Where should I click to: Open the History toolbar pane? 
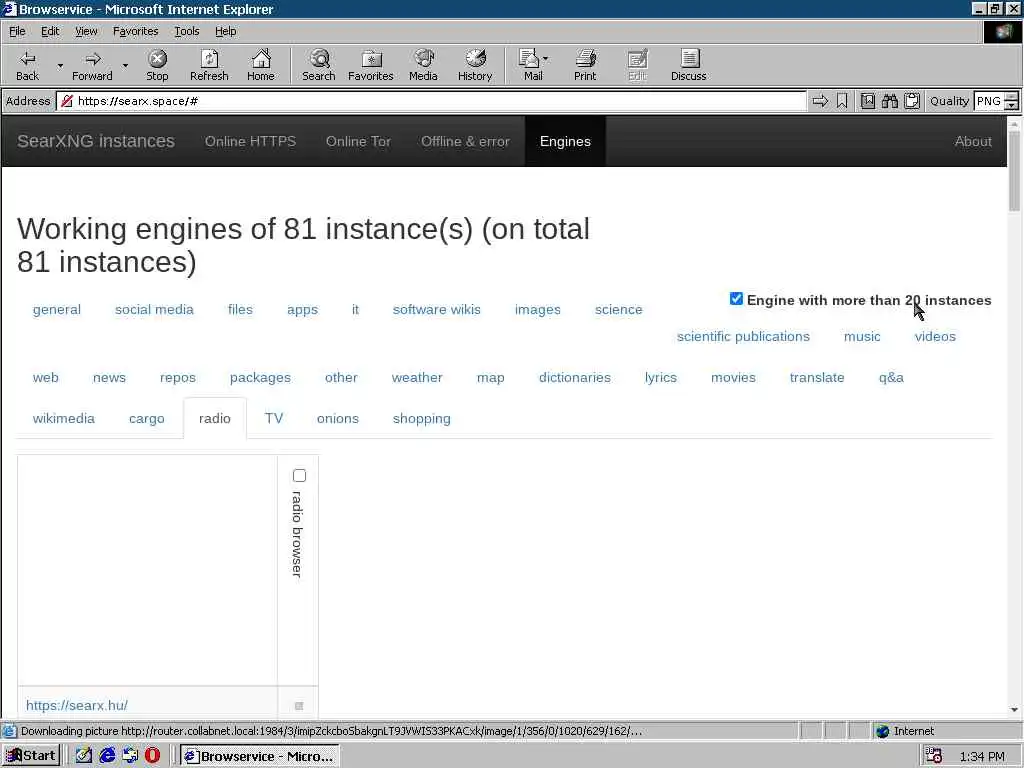tap(475, 65)
